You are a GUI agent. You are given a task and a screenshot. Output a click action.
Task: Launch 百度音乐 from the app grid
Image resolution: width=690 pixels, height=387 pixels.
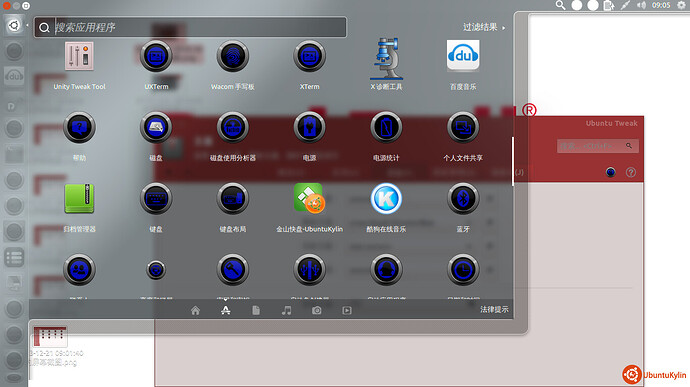tap(463, 55)
